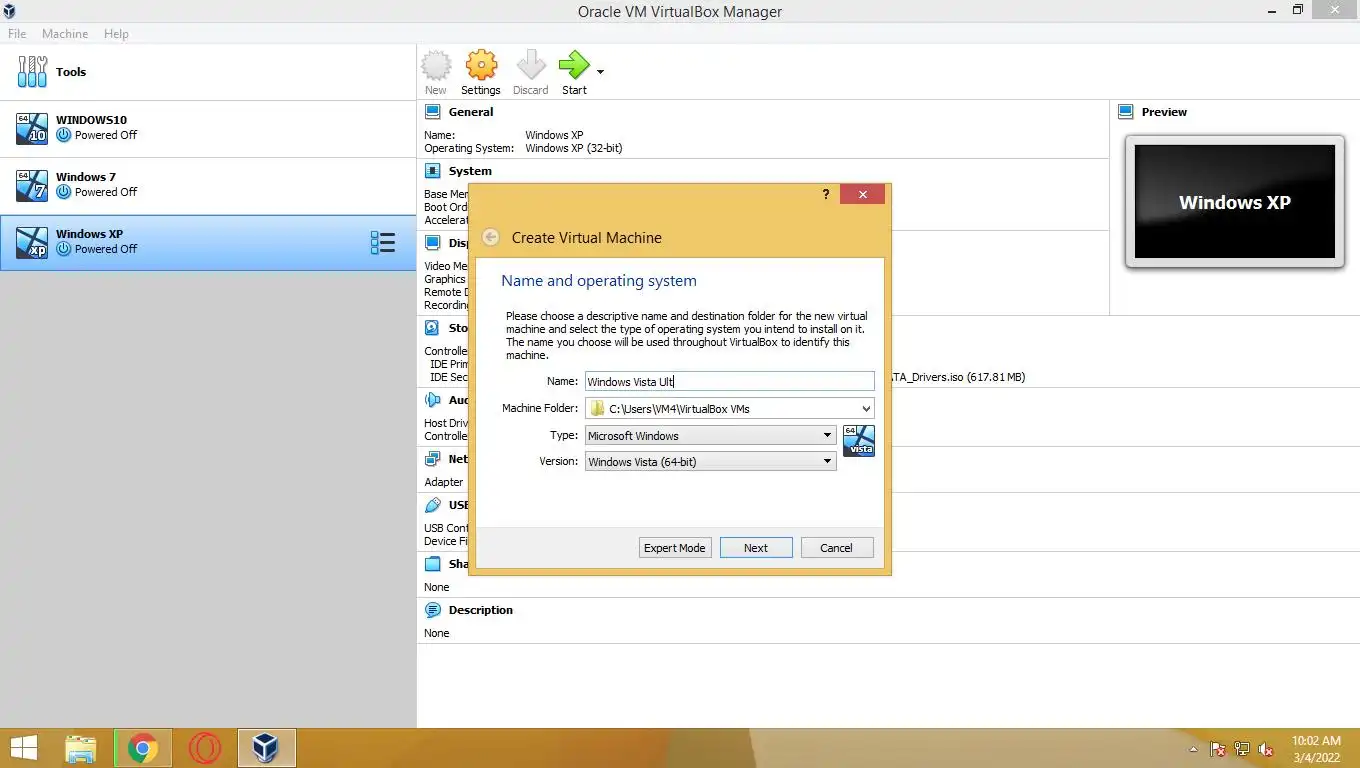1360x768 pixels.
Task: Open the Version dropdown
Action: 711,461
